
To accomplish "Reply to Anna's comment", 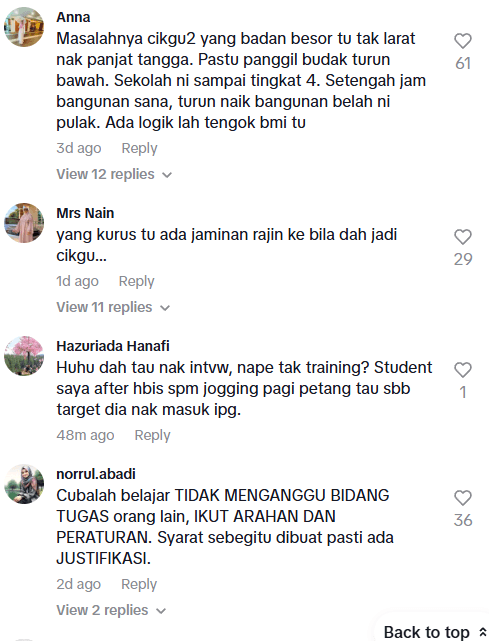I will (139, 148).
